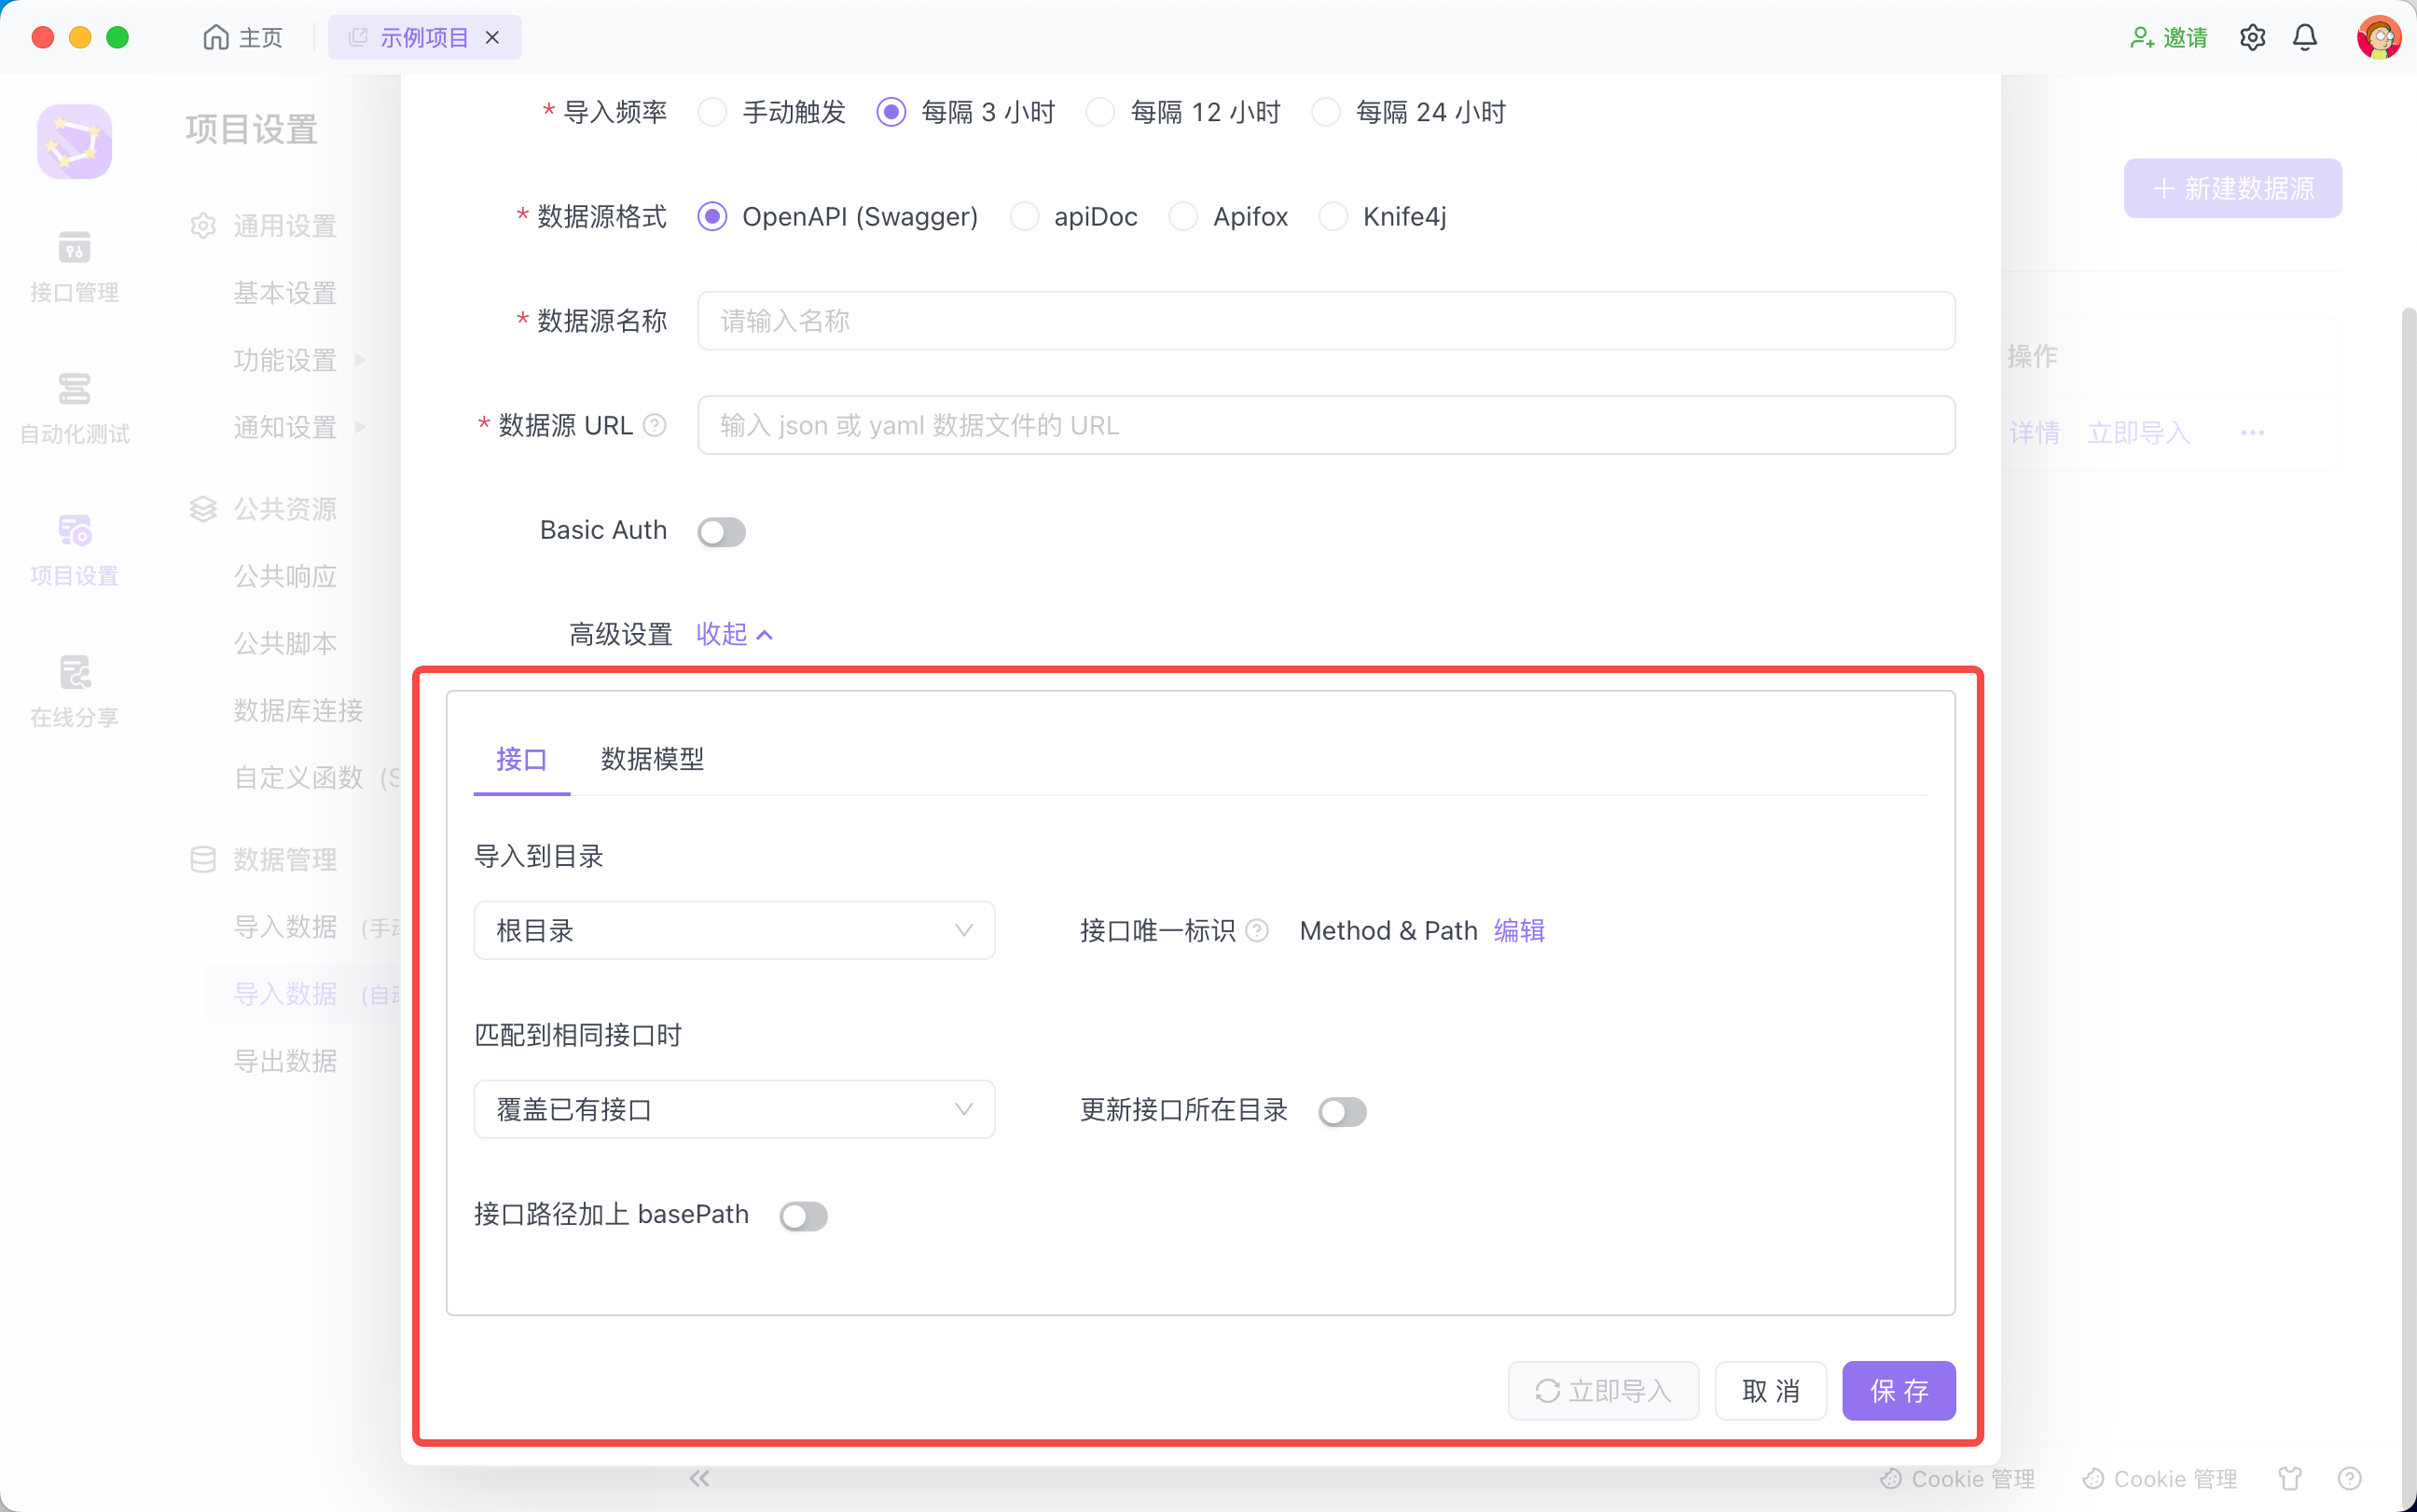Screen dimensions: 2417x1512
Task: Select the 每隔 12 小时 radio option
Action: click(x=1101, y=112)
